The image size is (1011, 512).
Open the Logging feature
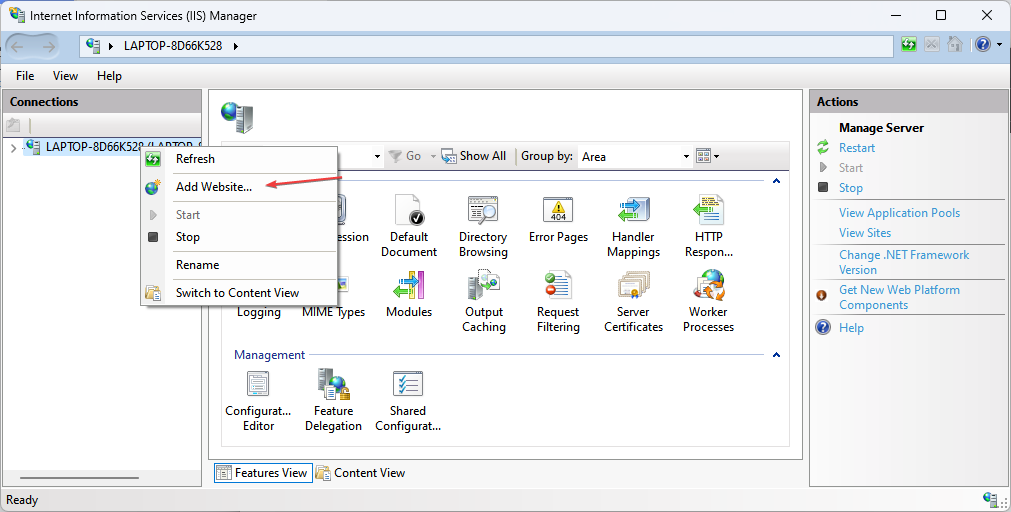[259, 312]
